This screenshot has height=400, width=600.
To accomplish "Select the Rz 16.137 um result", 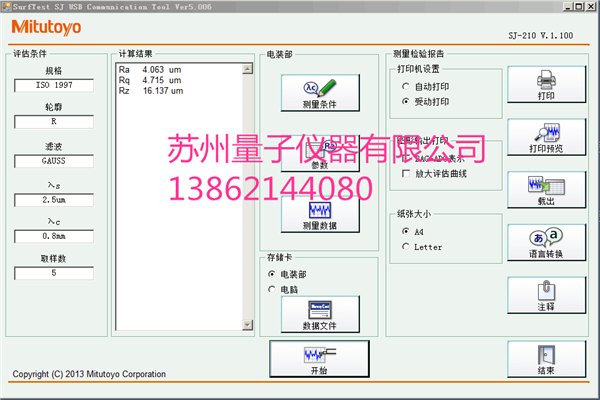I will coord(151,91).
